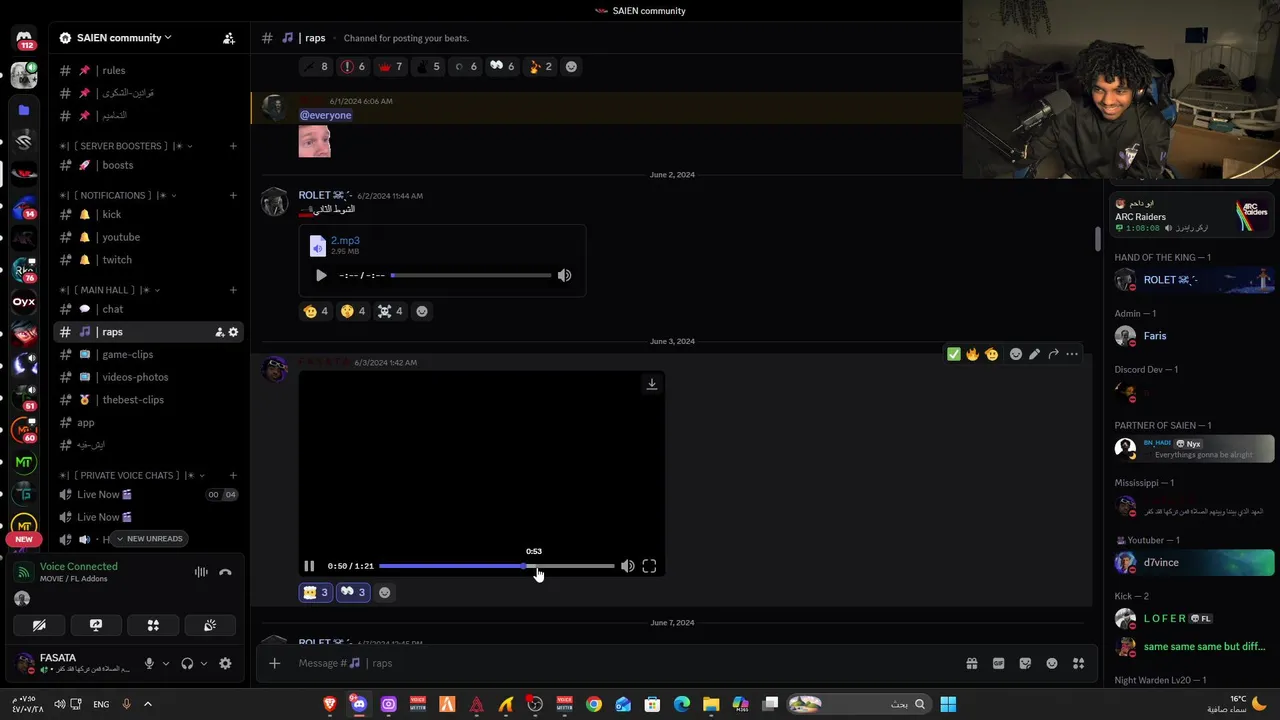Send a gift from message bar
This screenshot has height=720, width=1280.
tap(971, 663)
